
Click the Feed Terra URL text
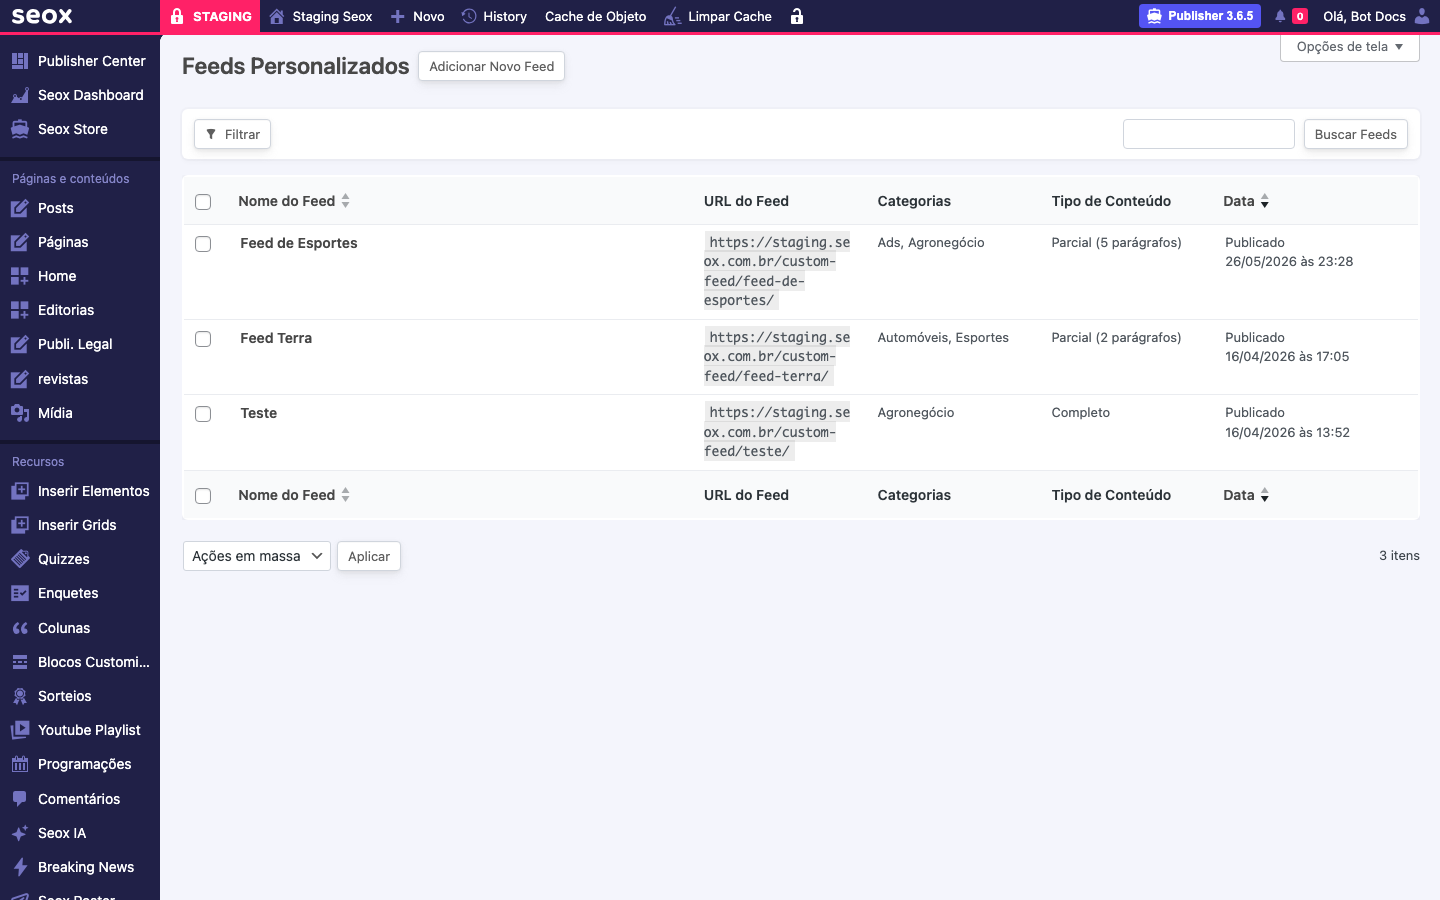click(x=777, y=357)
